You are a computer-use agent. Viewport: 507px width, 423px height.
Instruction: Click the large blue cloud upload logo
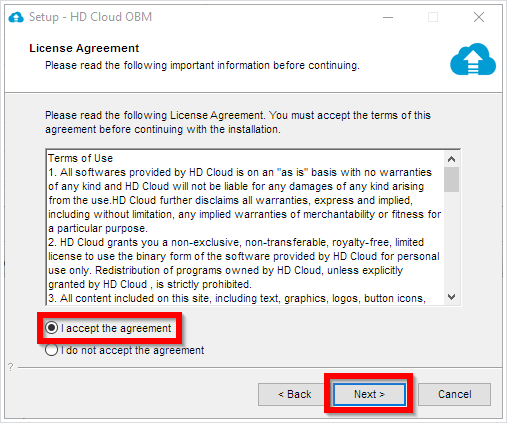pos(473,59)
